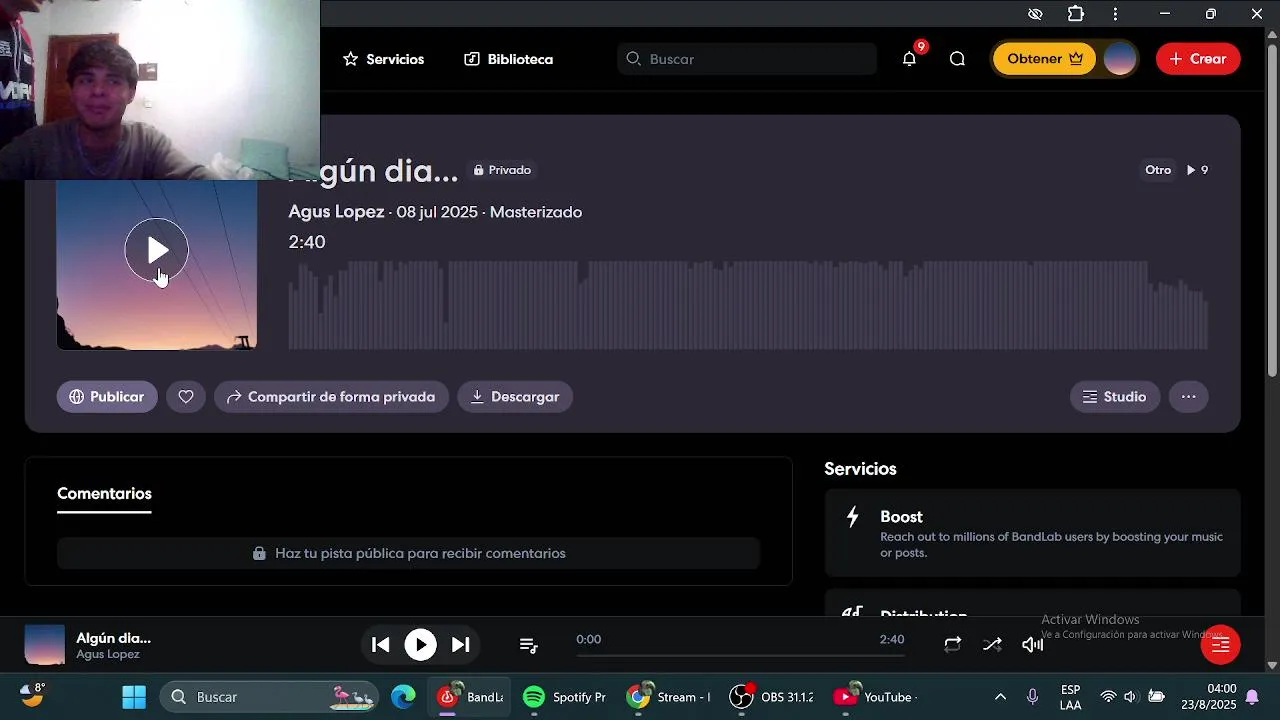This screenshot has height=720, width=1280.
Task: Click the battery tray icon
Action: pyautogui.click(x=1156, y=697)
